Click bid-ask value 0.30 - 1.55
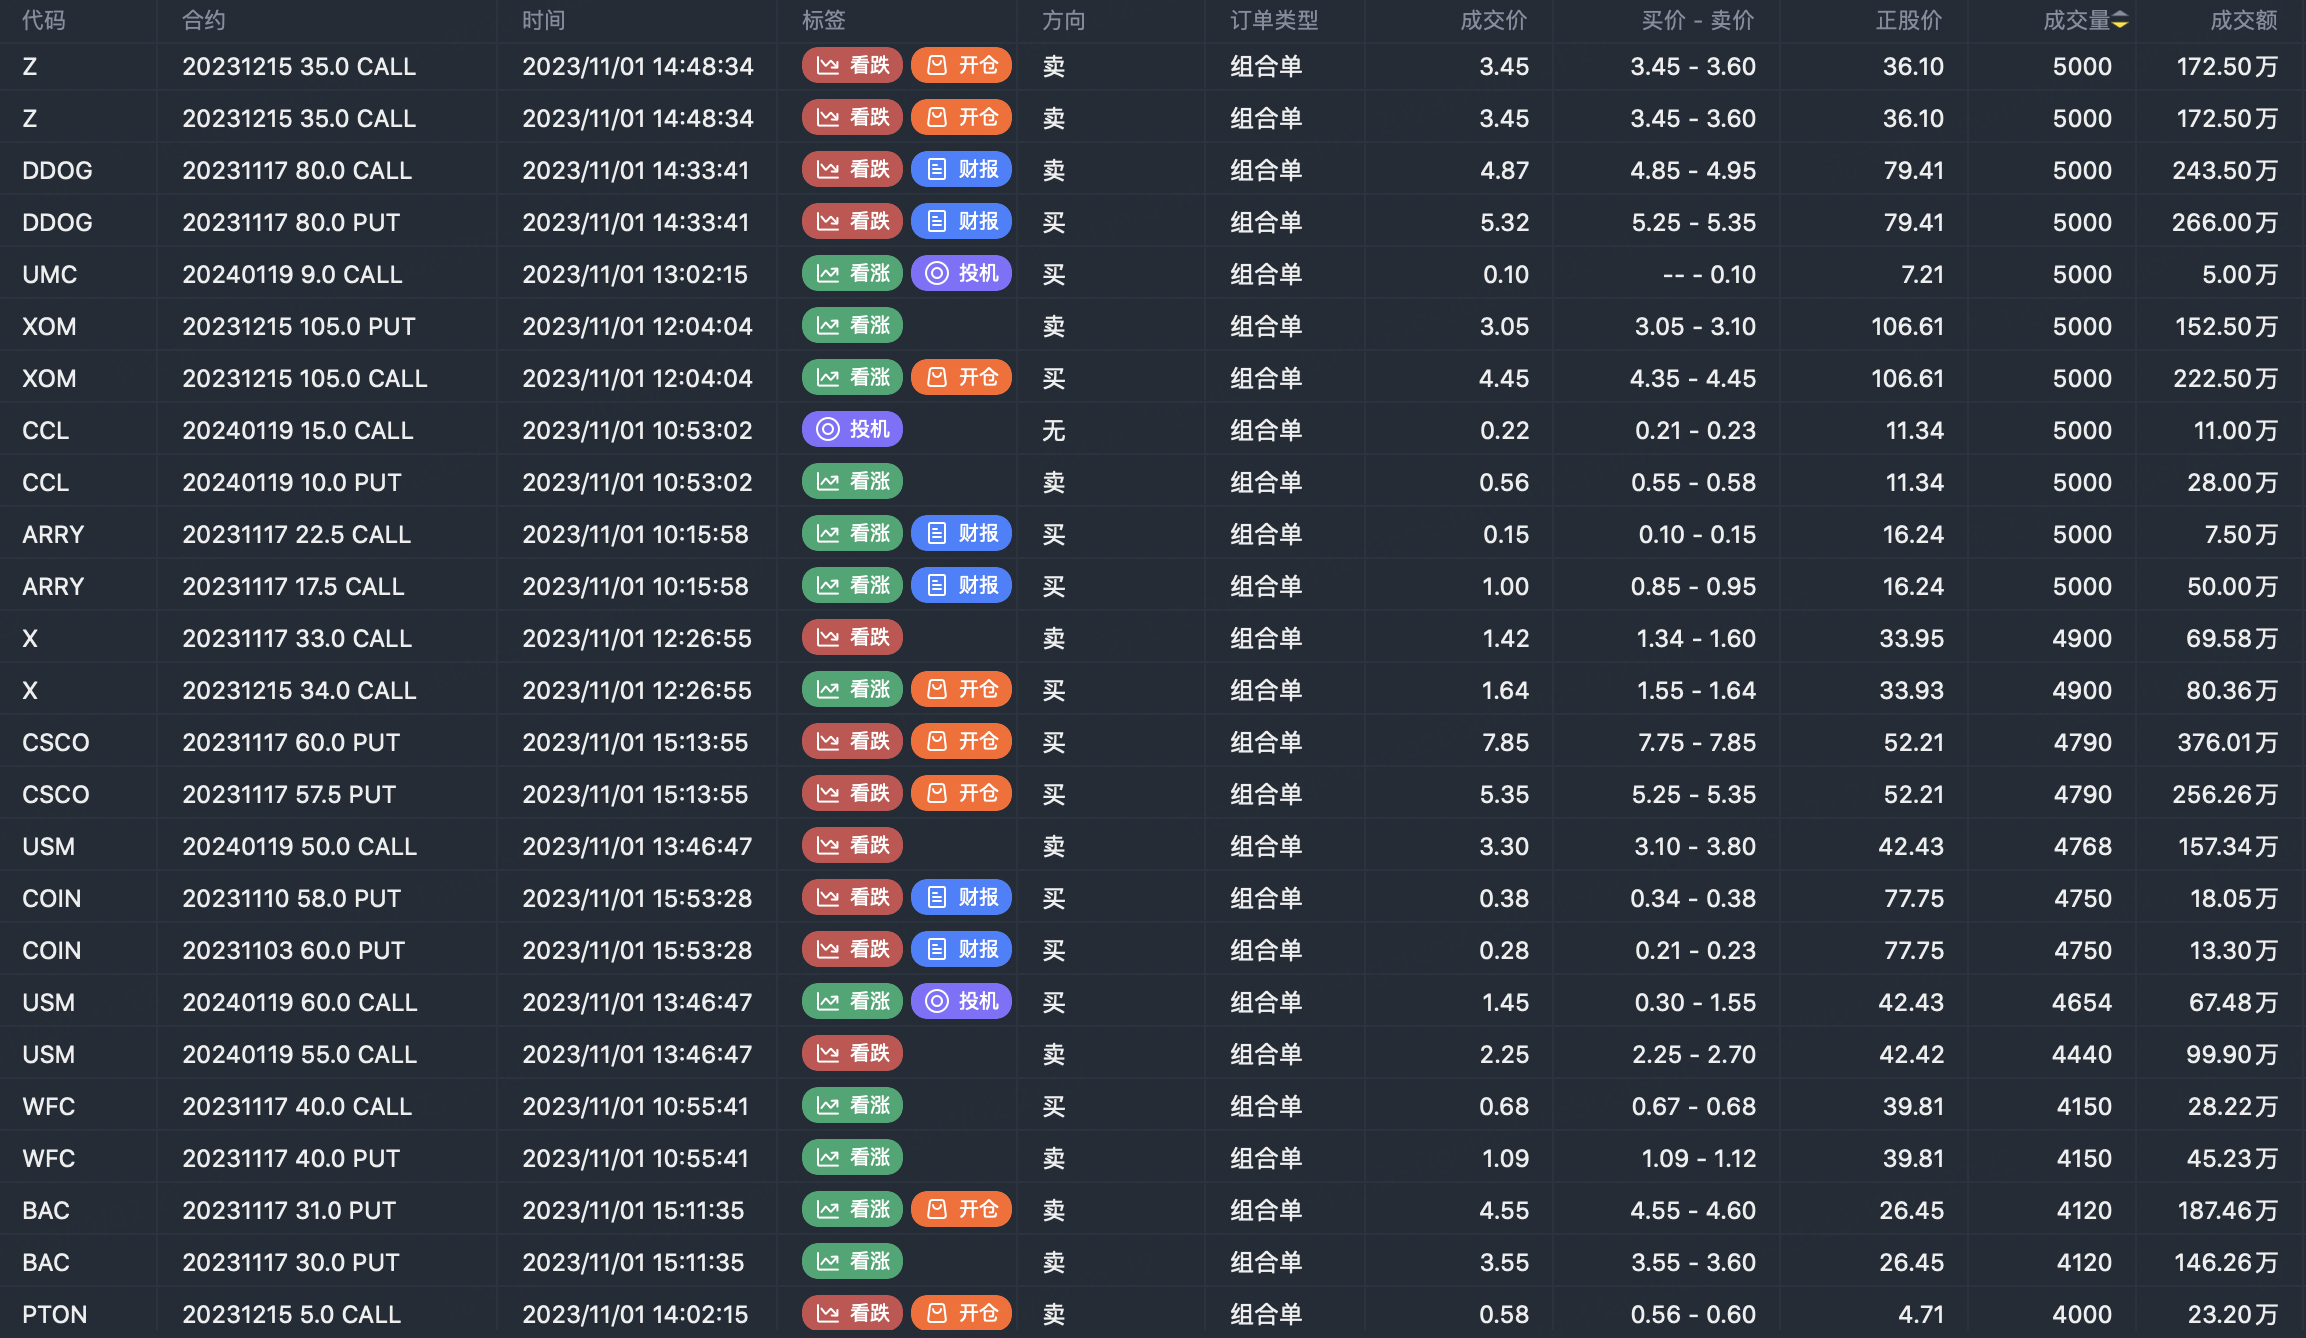2306x1338 pixels. [x=1695, y=1002]
